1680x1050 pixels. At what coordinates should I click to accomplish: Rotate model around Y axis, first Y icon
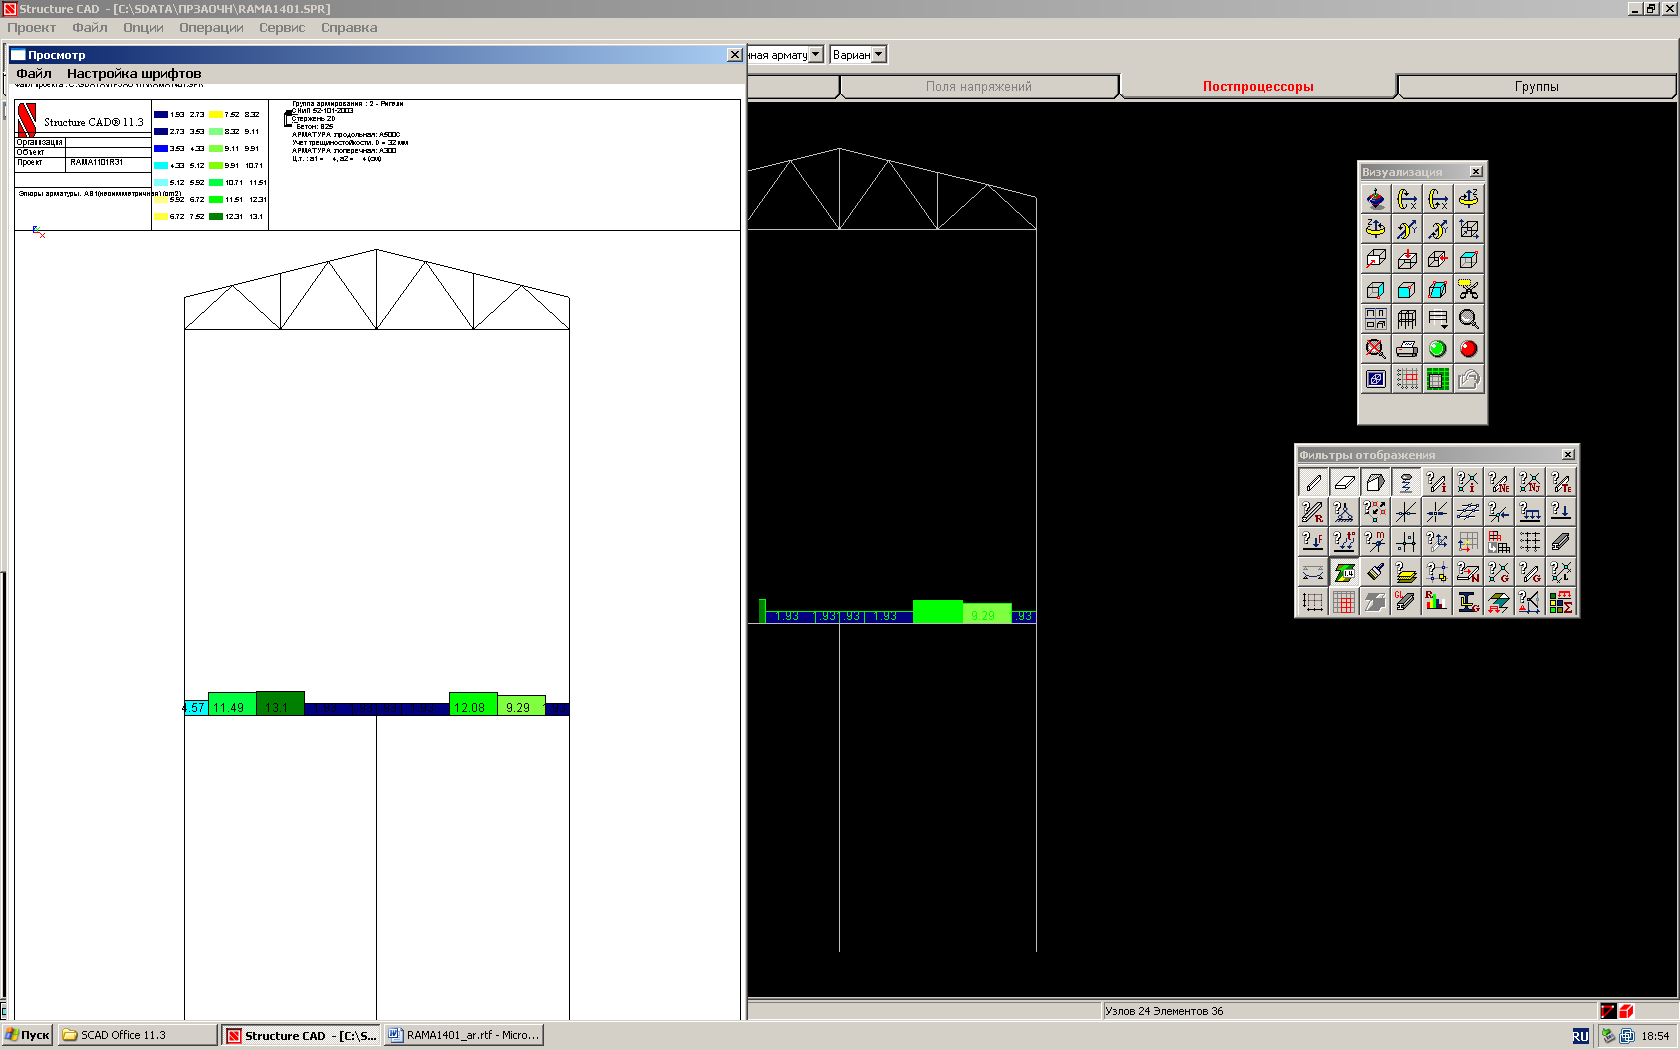coord(1407,229)
